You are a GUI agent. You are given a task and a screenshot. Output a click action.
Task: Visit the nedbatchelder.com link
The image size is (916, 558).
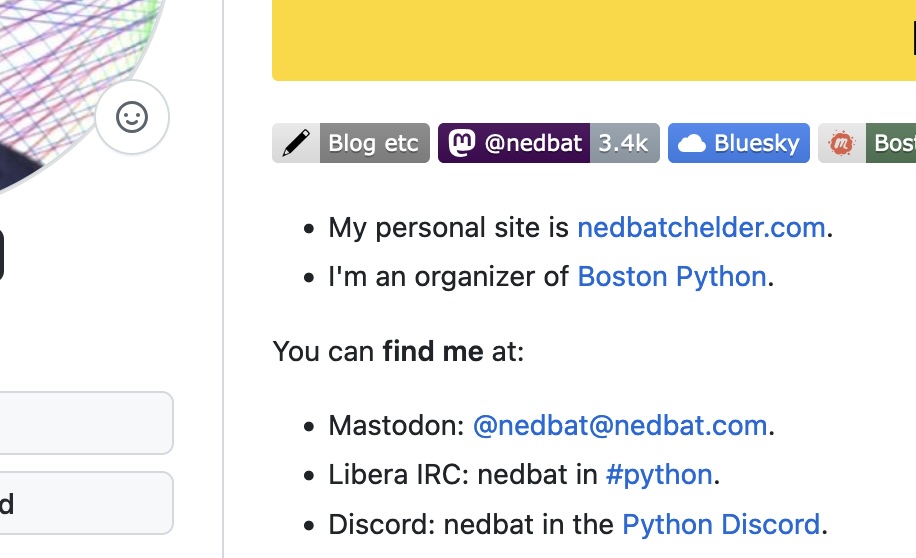(701, 228)
